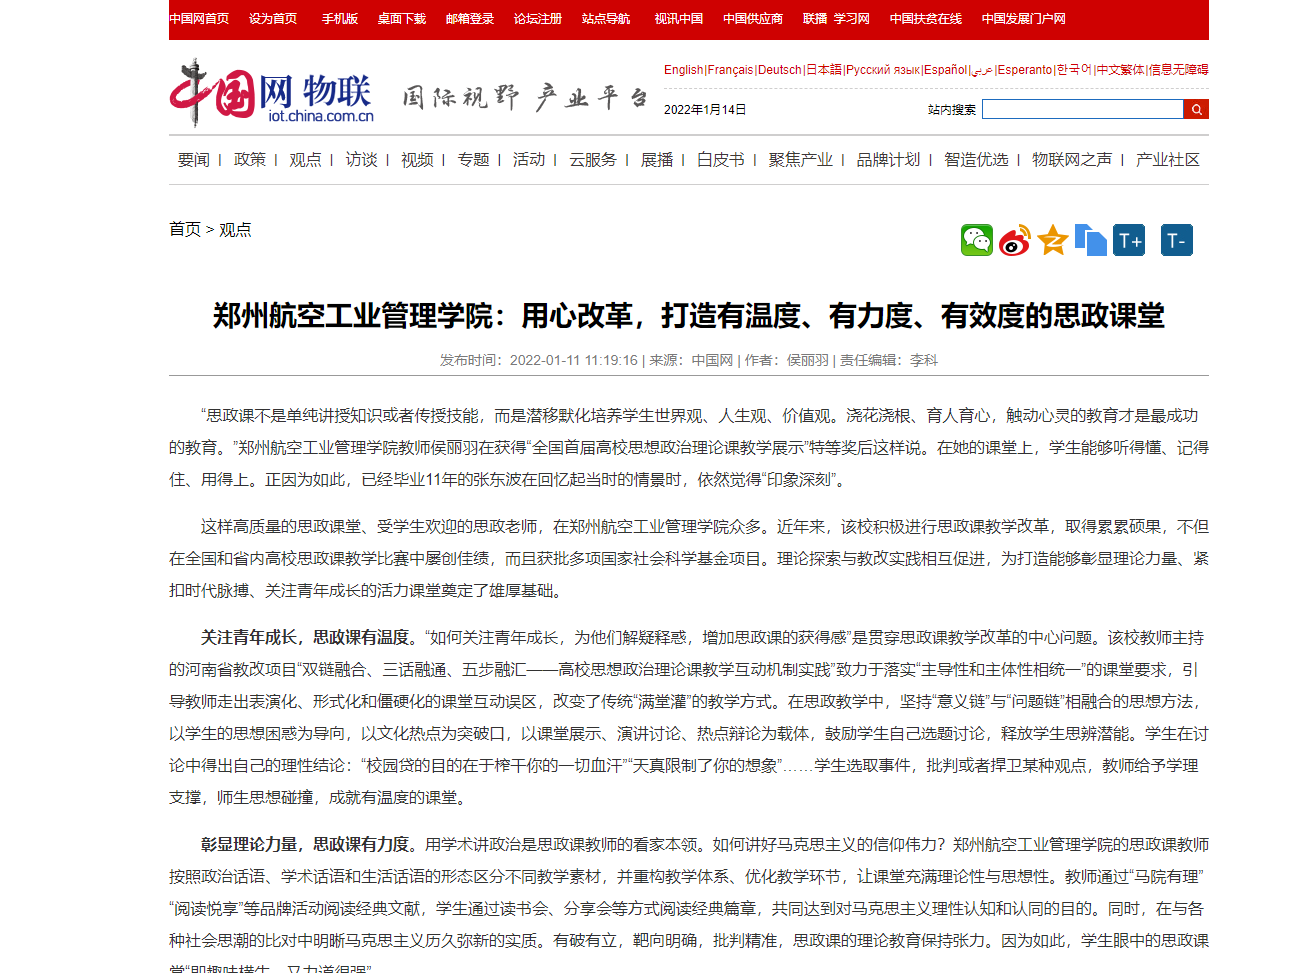
Task: Open the 活动 navigation item
Action: [x=529, y=160]
